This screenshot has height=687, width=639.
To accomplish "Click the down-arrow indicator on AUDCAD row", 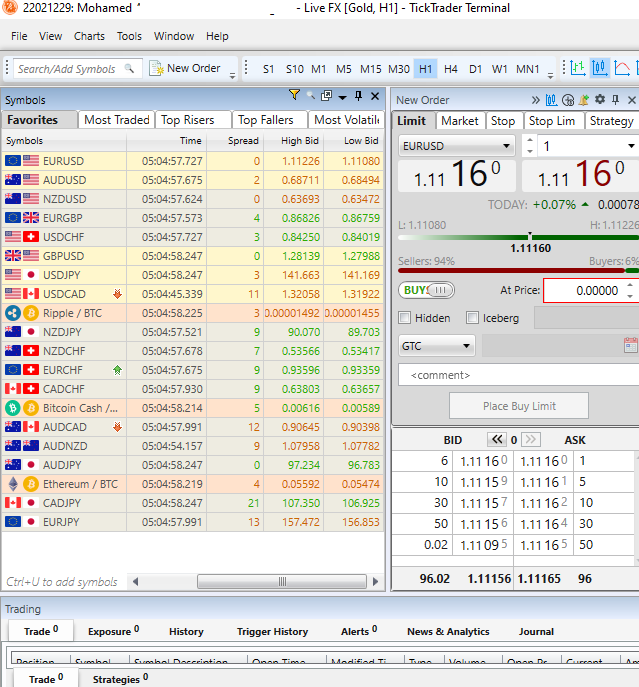I will click(x=117, y=427).
